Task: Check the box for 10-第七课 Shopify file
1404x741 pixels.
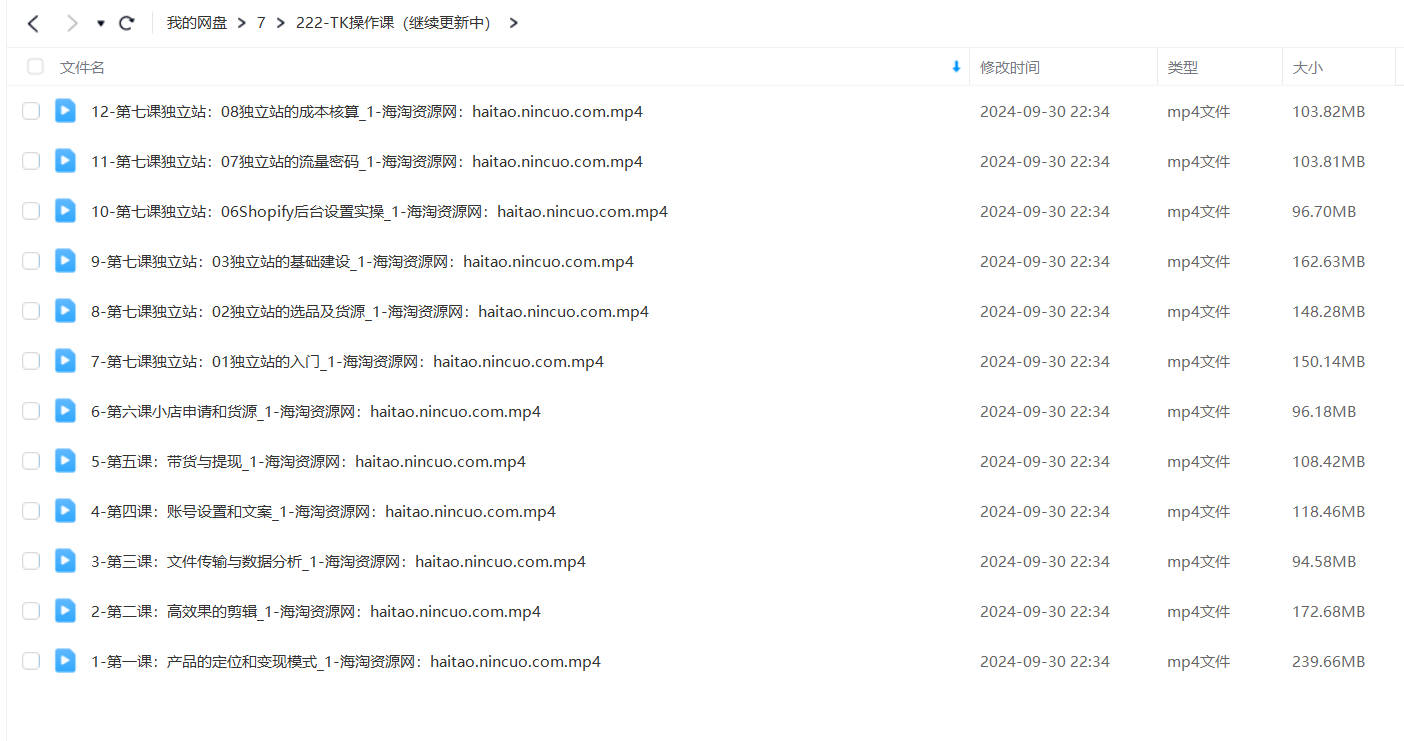Action: point(31,211)
